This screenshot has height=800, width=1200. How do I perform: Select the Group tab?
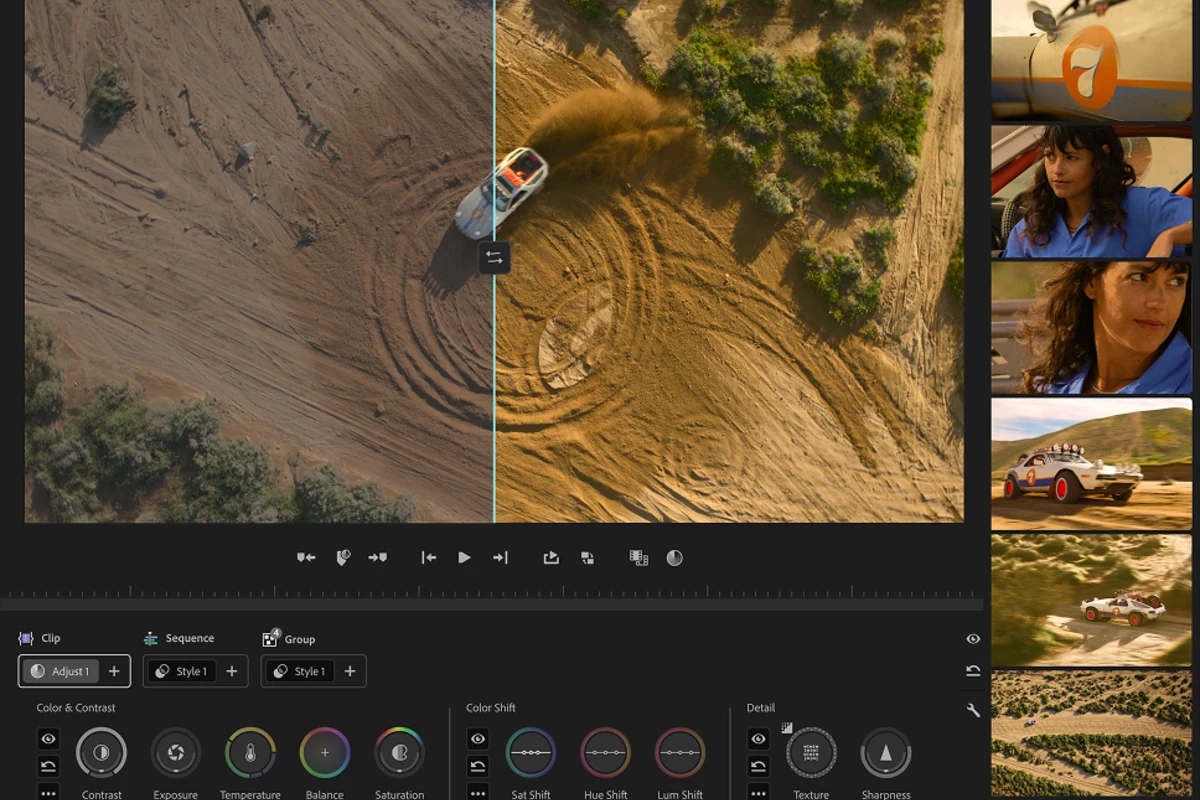[289, 639]
